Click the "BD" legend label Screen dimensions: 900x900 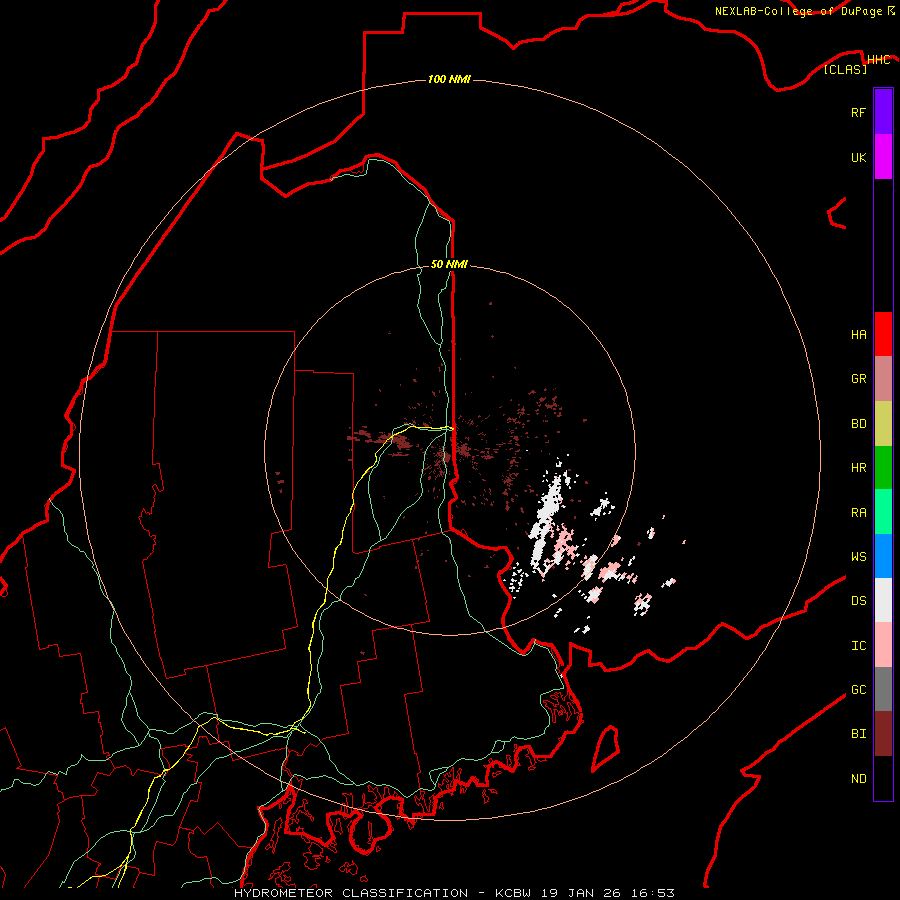tap(858, 424)
